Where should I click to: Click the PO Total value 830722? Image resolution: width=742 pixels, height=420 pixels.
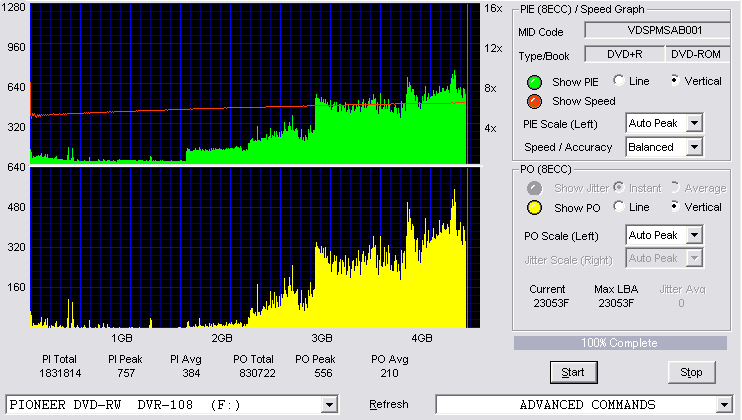257,373
